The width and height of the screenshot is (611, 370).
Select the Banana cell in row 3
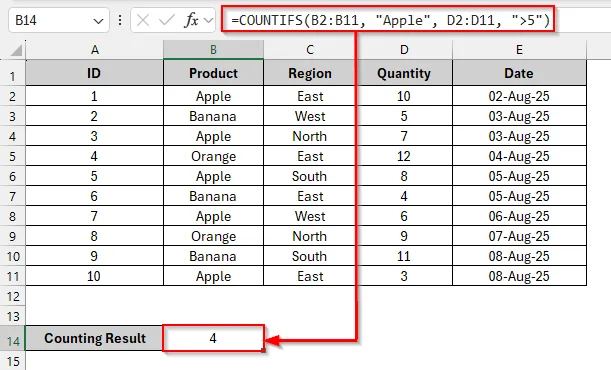tap(213, 116)
